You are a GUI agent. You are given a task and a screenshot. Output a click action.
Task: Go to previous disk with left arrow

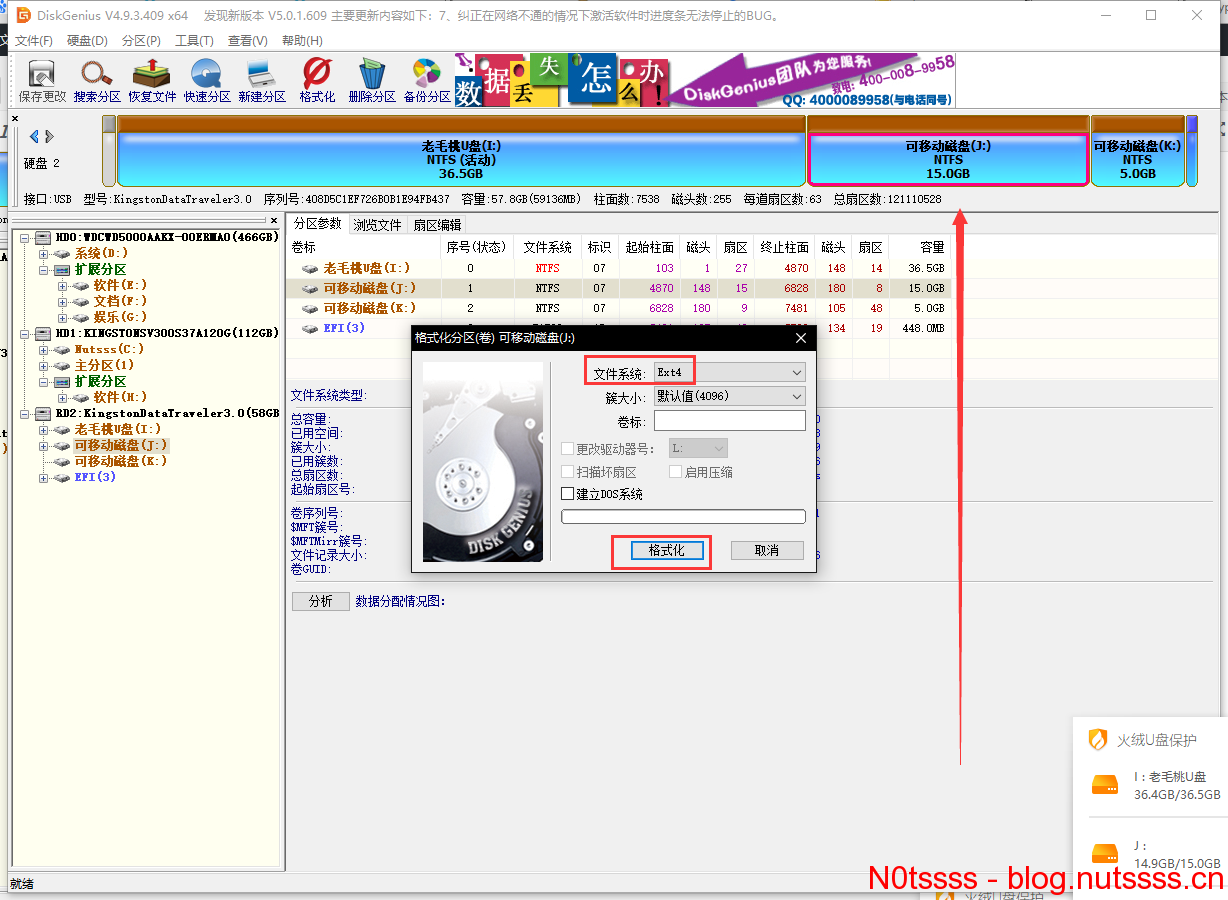click(34, 136)
